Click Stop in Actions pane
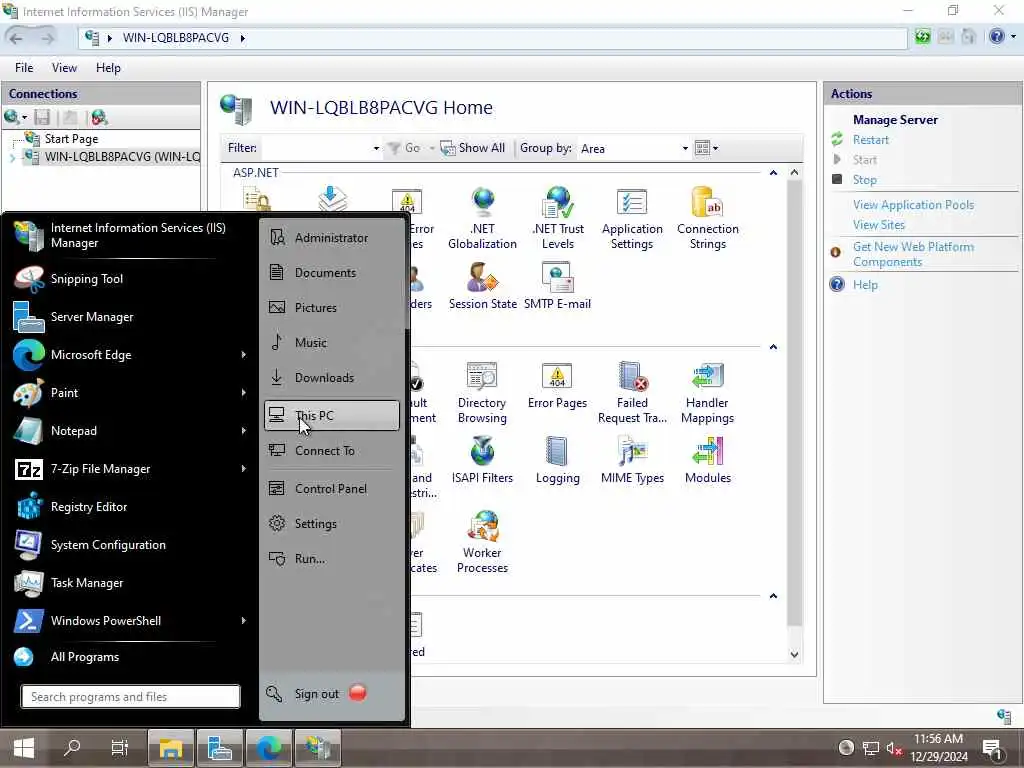1024x768 pixels. coord(864,180)
